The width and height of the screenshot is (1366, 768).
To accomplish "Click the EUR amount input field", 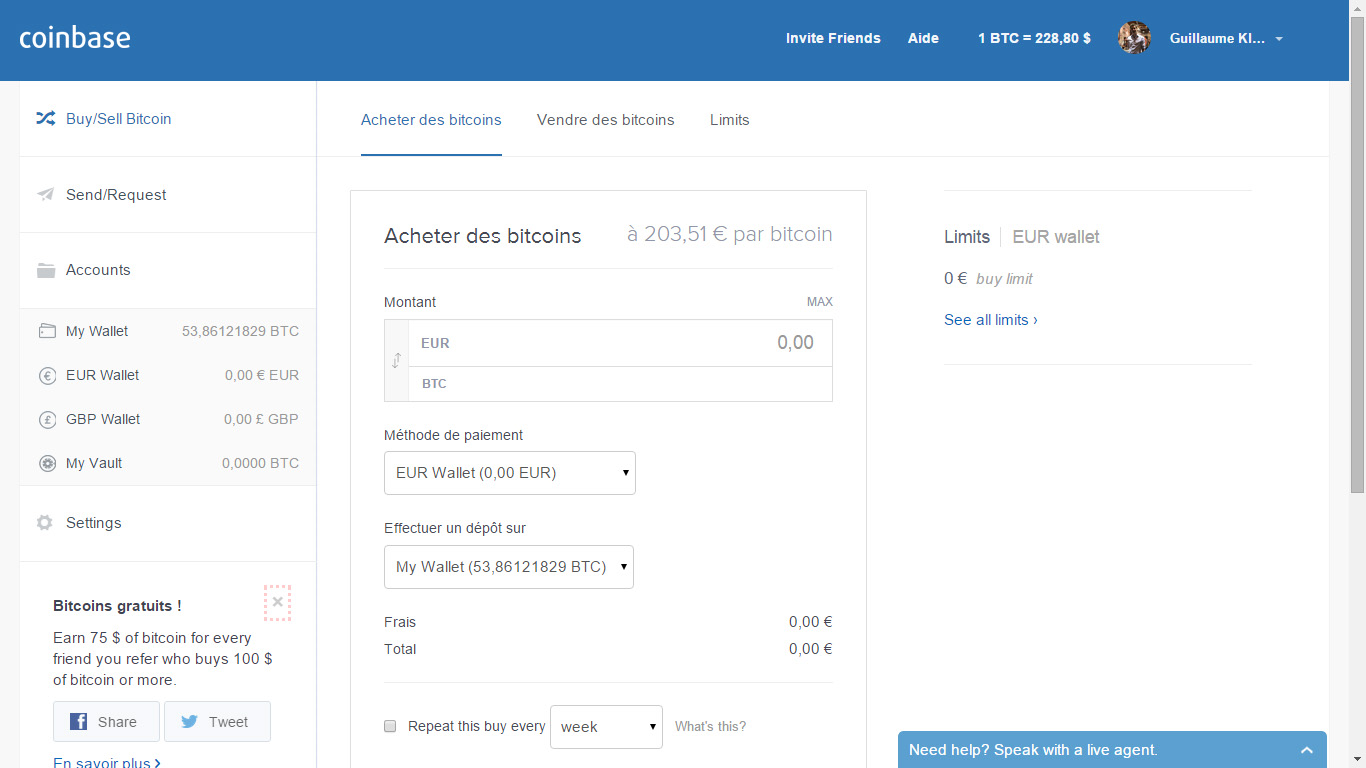I will click(x=620, y=343).
